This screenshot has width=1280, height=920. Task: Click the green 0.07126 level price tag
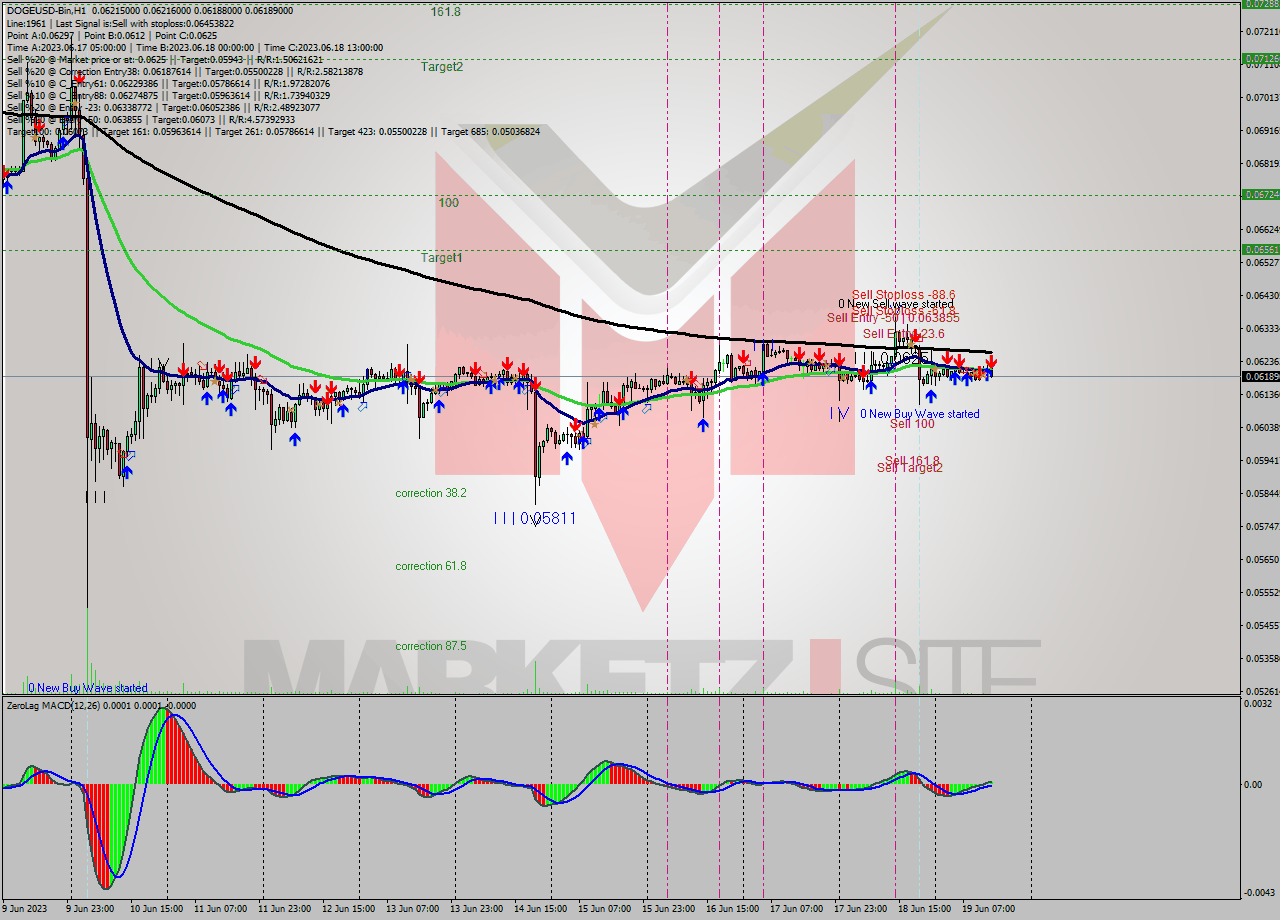tap(1259, 59)
